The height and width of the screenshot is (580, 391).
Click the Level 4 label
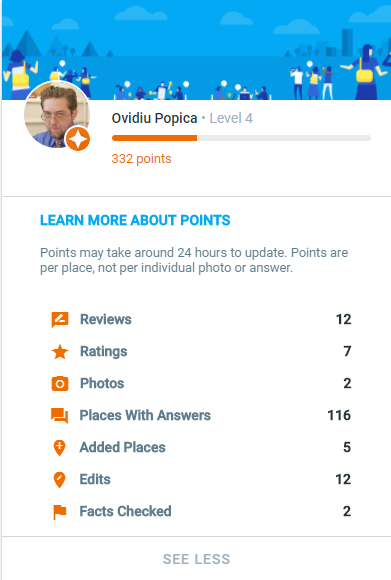point(231,118)
